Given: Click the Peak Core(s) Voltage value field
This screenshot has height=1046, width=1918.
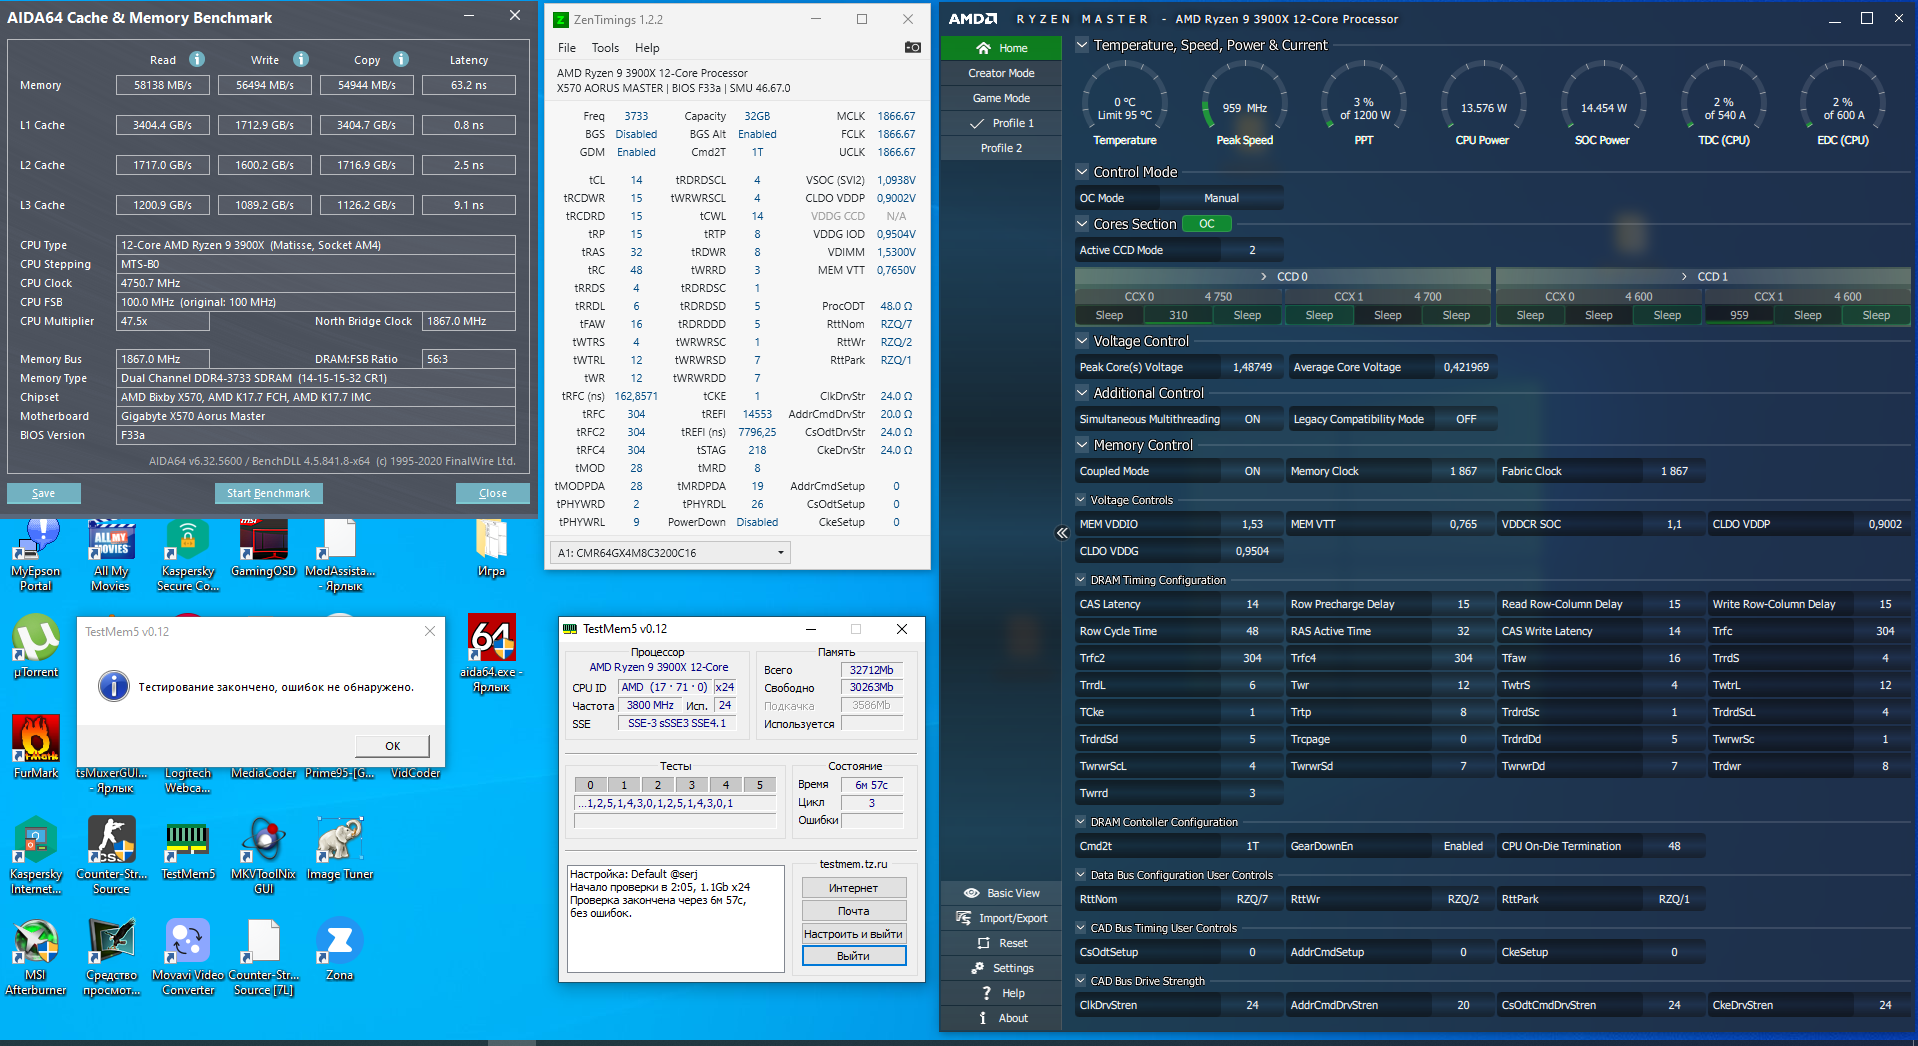Looking at the screenshot, I should pos(1252,367).
